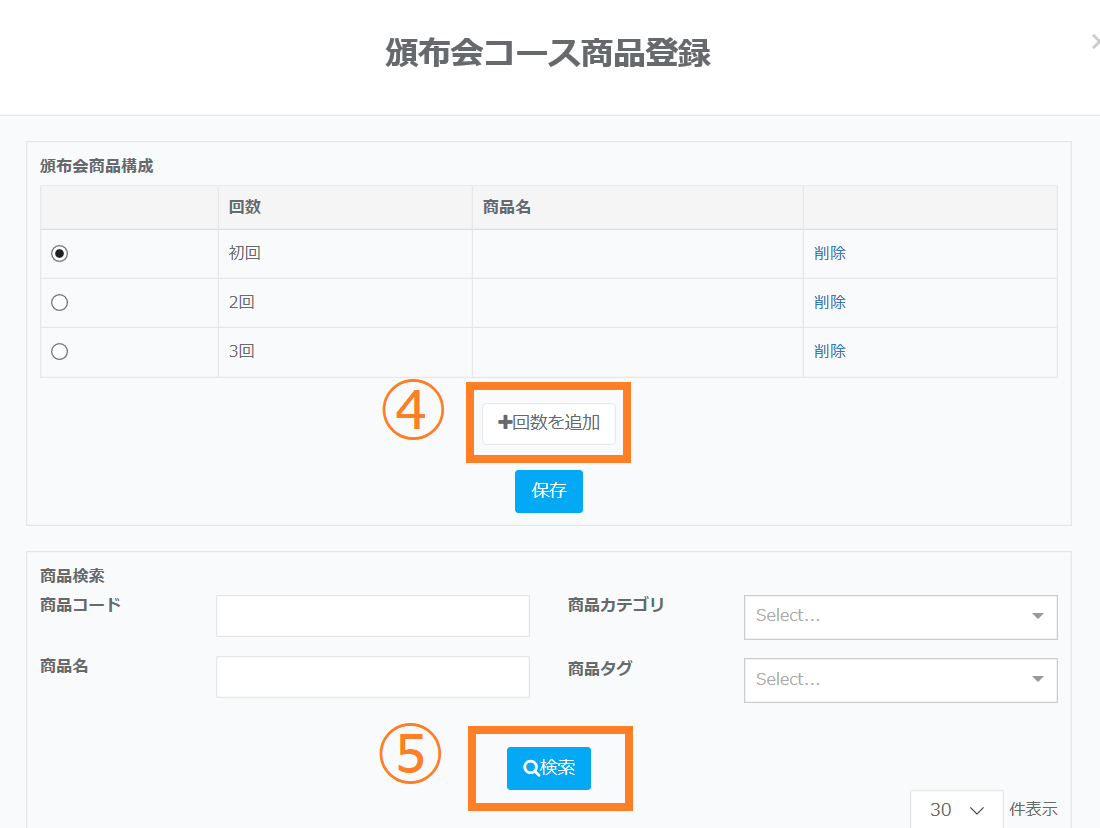Click into the 商品名 search input

[372, 677]
